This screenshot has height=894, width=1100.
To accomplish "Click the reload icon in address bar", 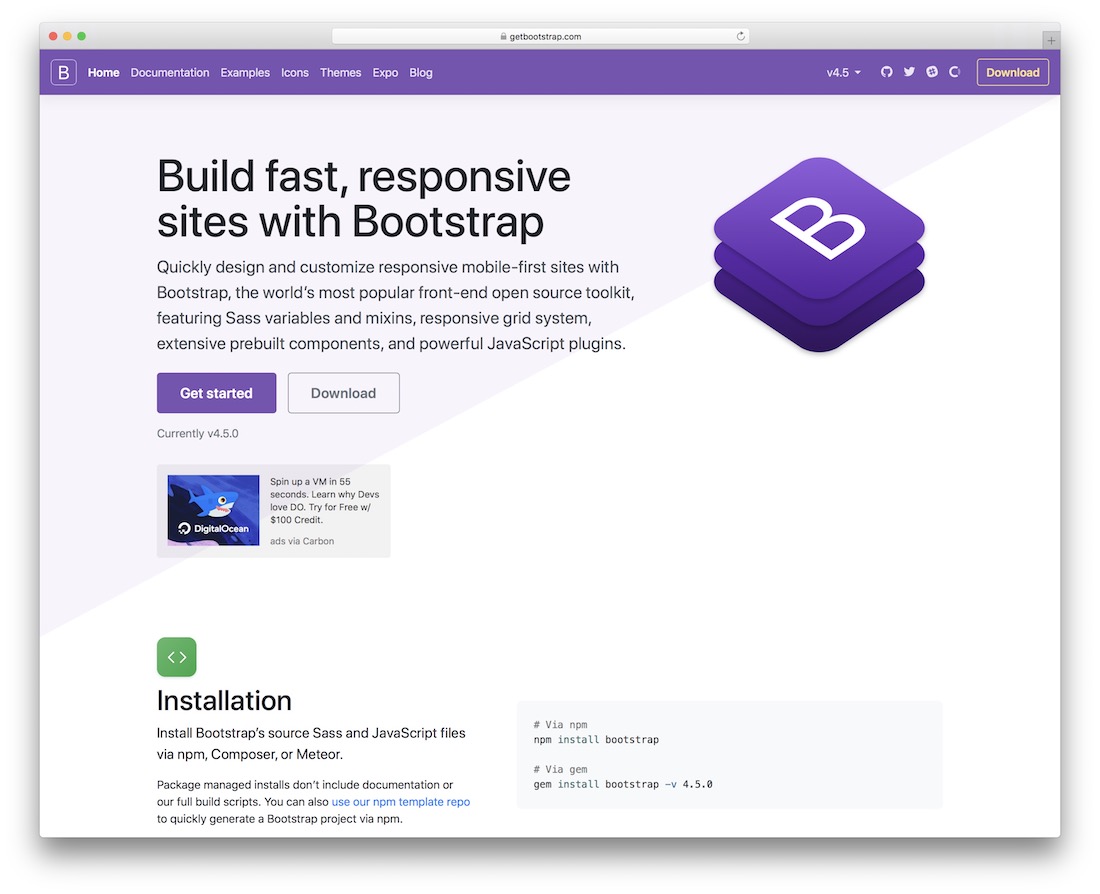I will click(740, 36).
